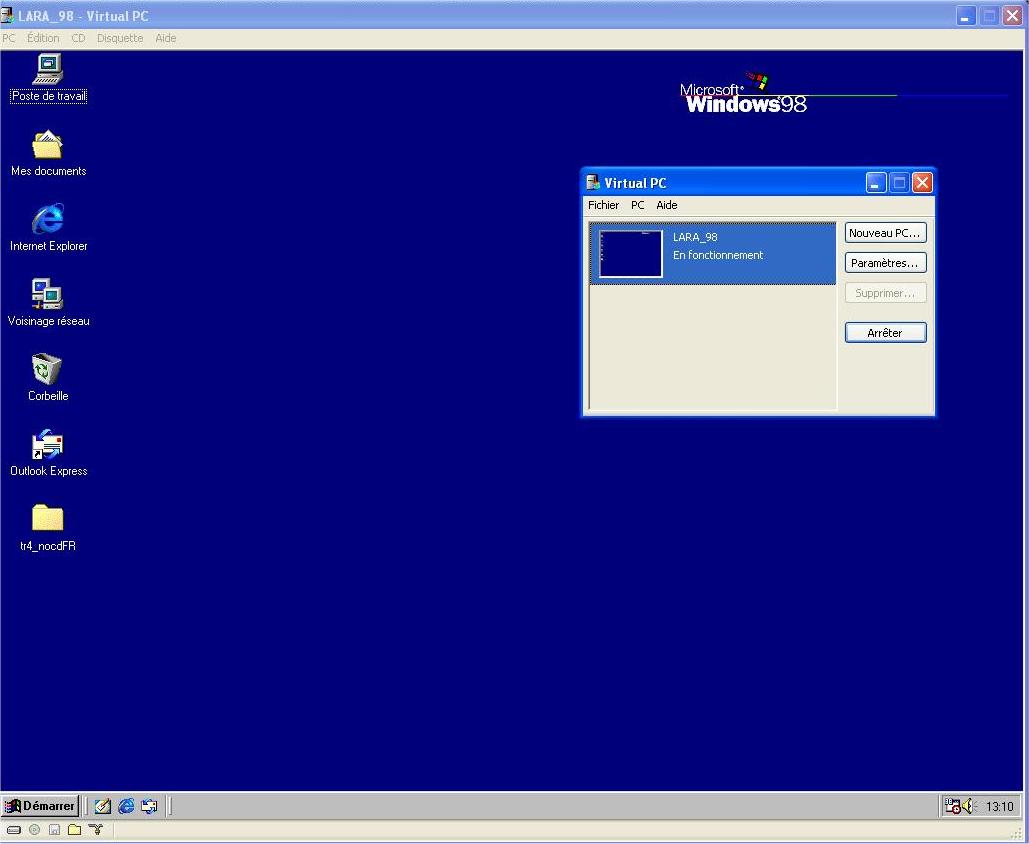This screenshot has width=1029, height=844.
Task: Open the CD menu
Action: (78, 38)
